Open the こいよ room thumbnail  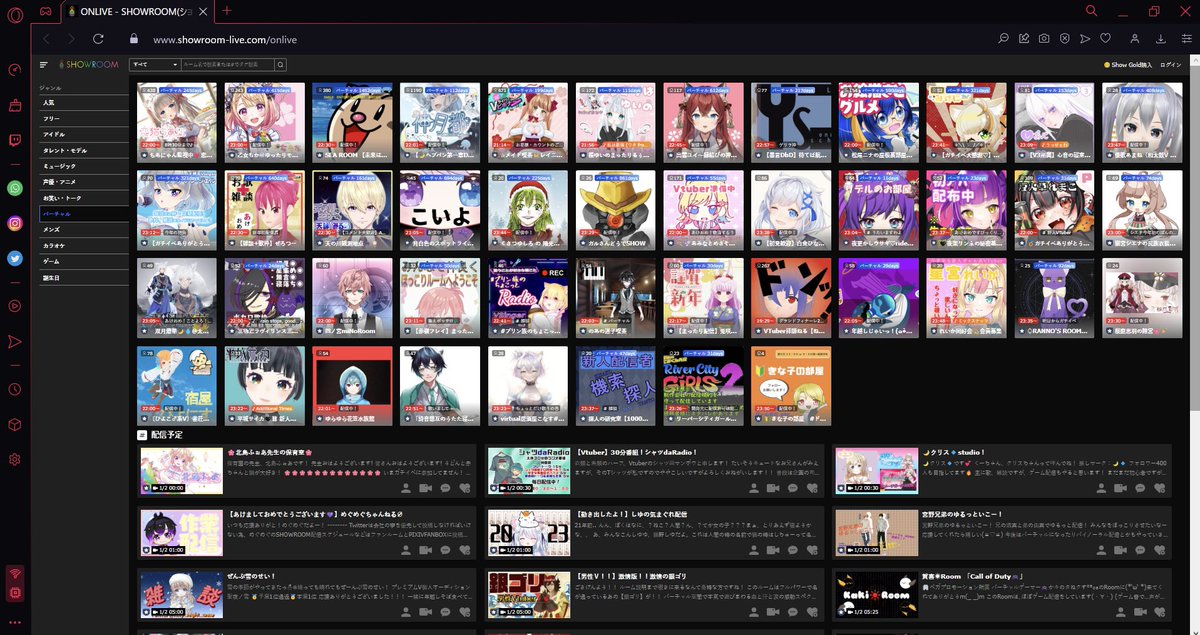click(440, 210)
